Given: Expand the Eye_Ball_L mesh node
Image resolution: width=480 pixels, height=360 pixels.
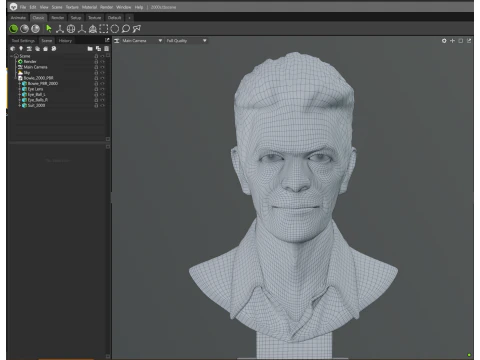Looking at the screenshot, I should (x=19, y=95).
